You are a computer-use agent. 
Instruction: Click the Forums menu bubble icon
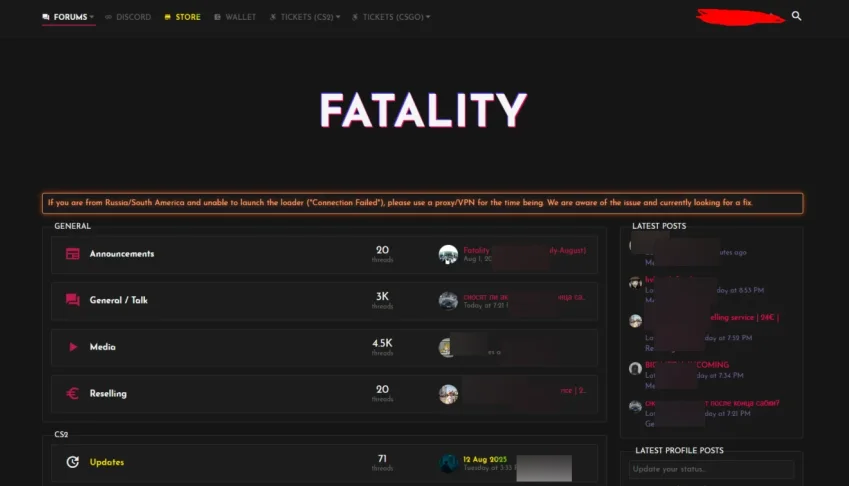coord(46,17)
